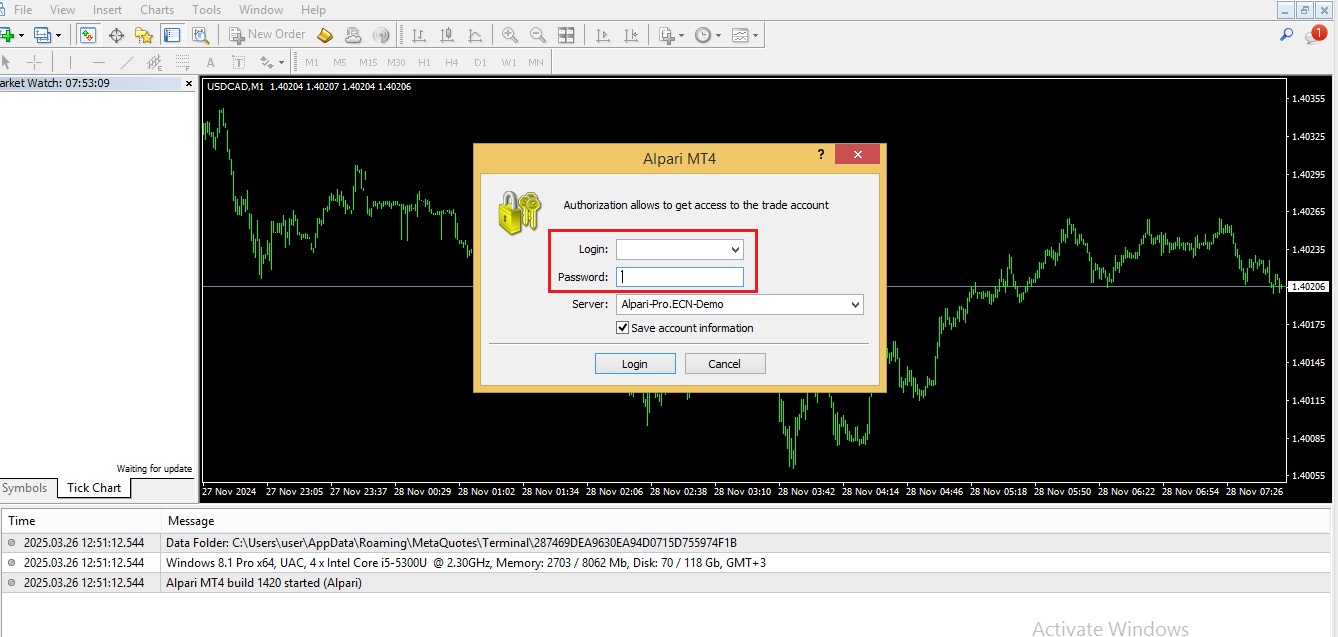Expand the Login dropdown

[x=736, y=249]
